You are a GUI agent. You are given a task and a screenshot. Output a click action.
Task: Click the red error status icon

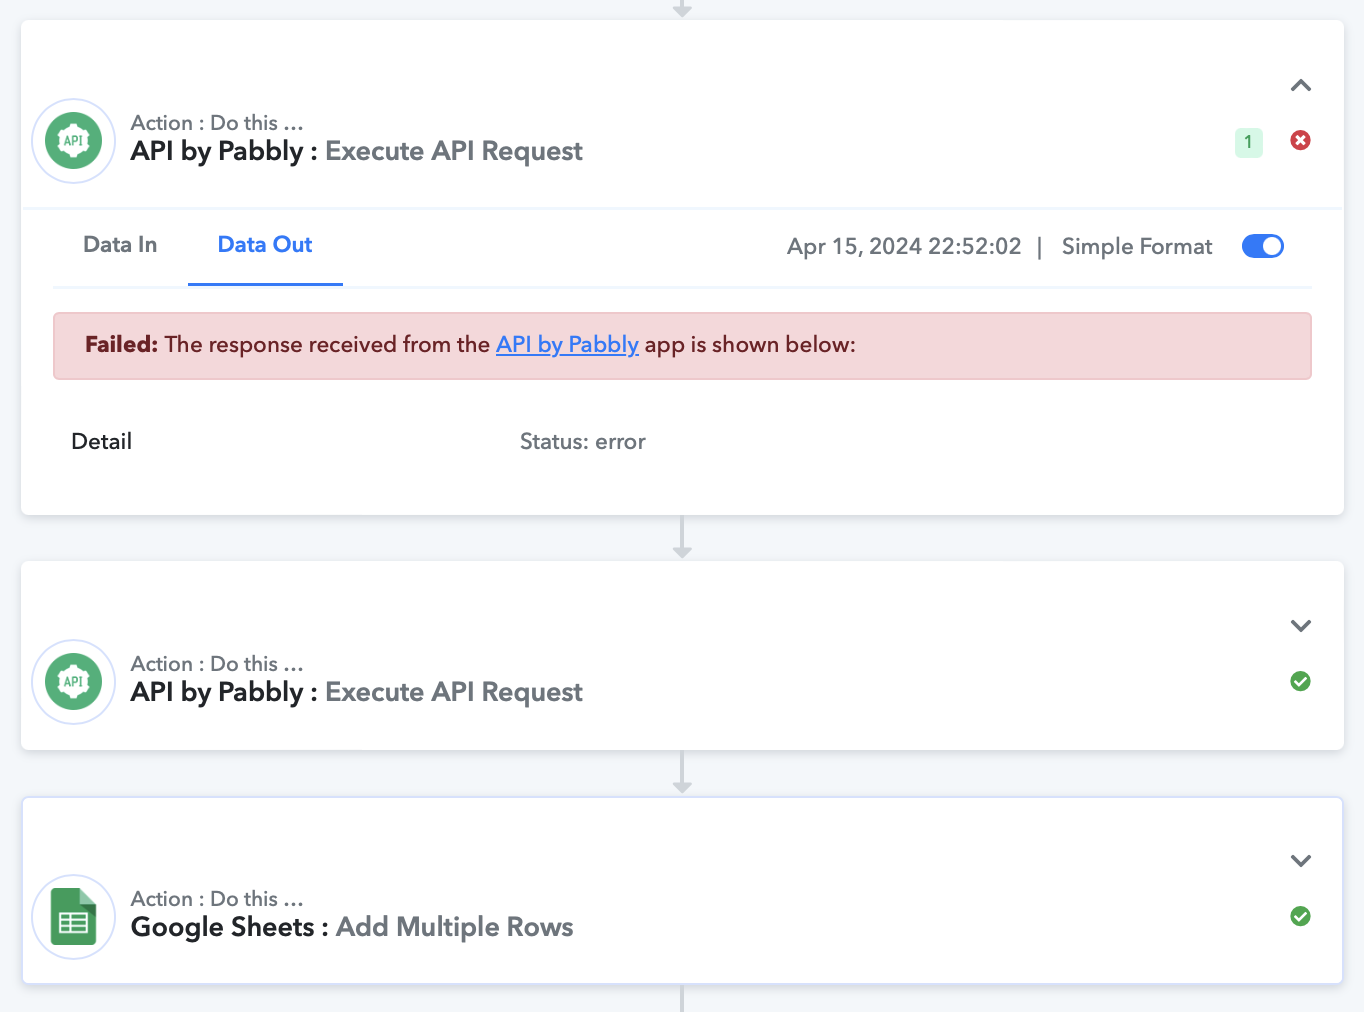[x=1300, y=140]
